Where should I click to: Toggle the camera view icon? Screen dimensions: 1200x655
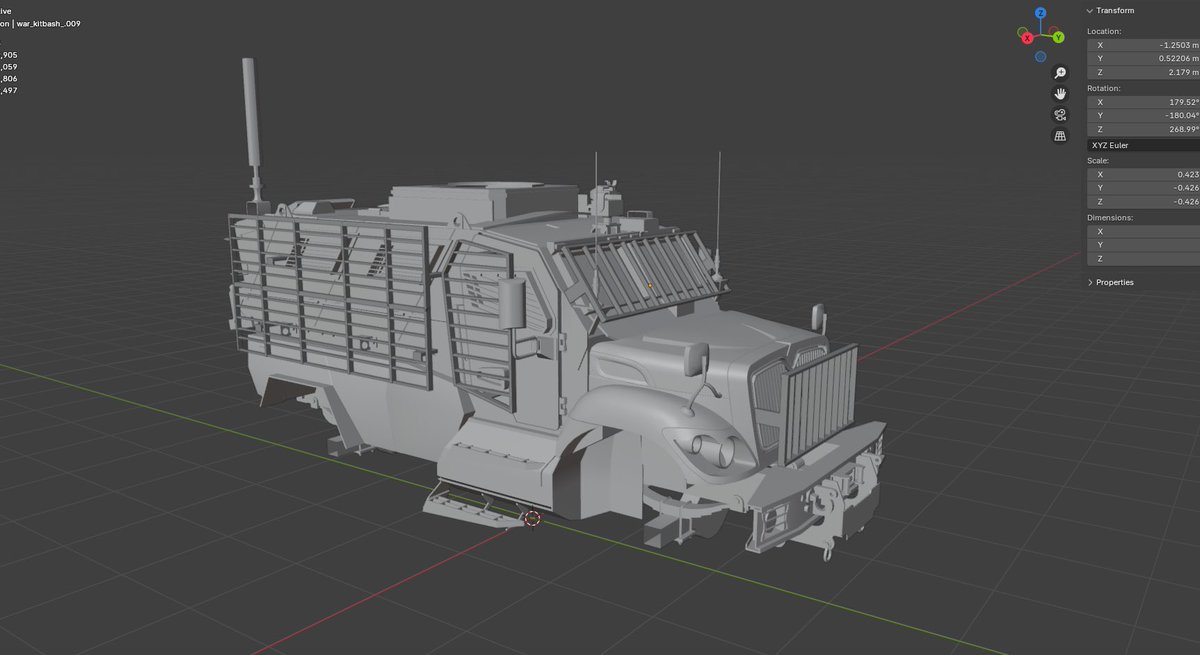[1061, 115]
